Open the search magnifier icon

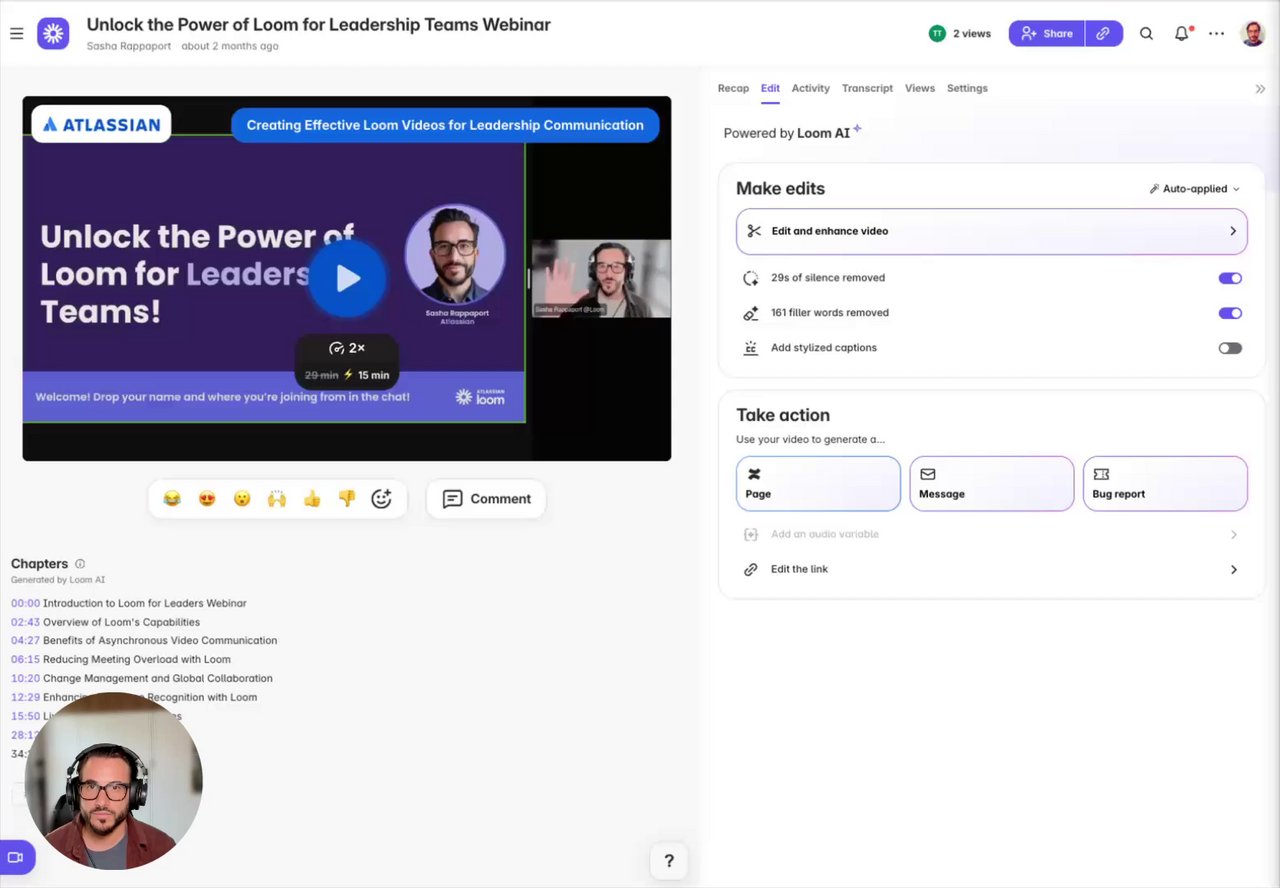click(x=1146, y=33)
